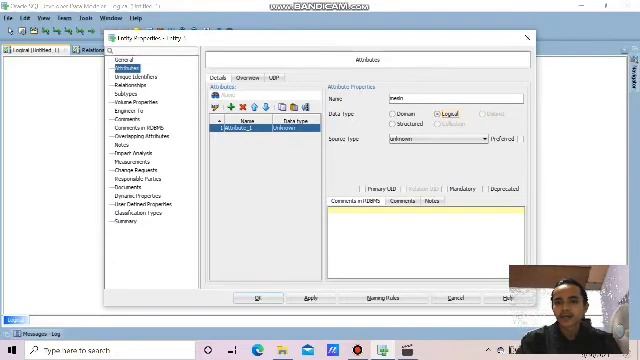
Task: Click the red X remove attribute icon
Action: coord(243,107)
